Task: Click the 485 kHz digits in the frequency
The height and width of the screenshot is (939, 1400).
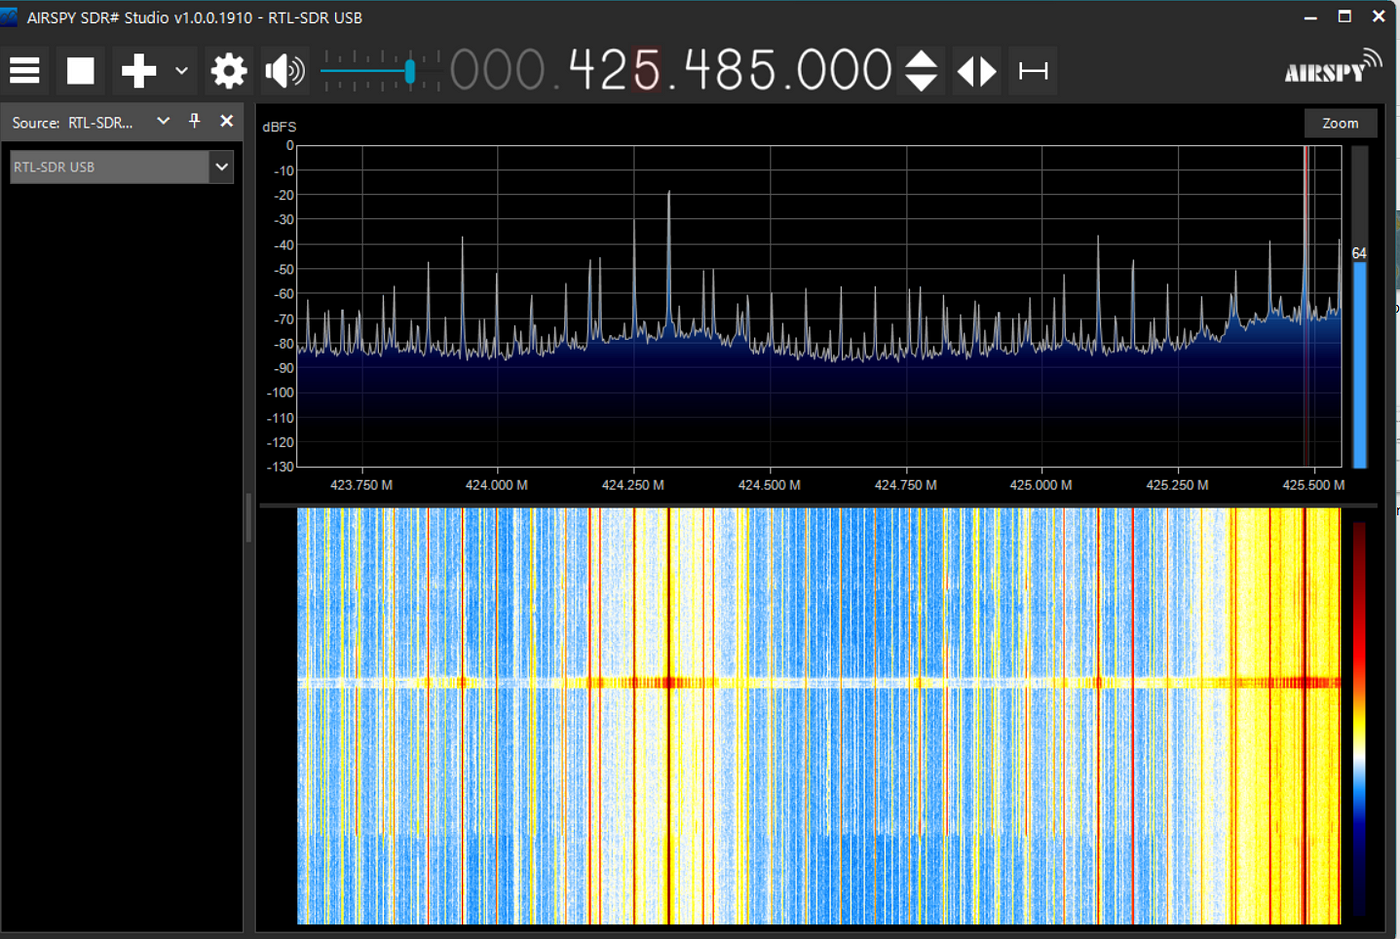Action: 731,71
